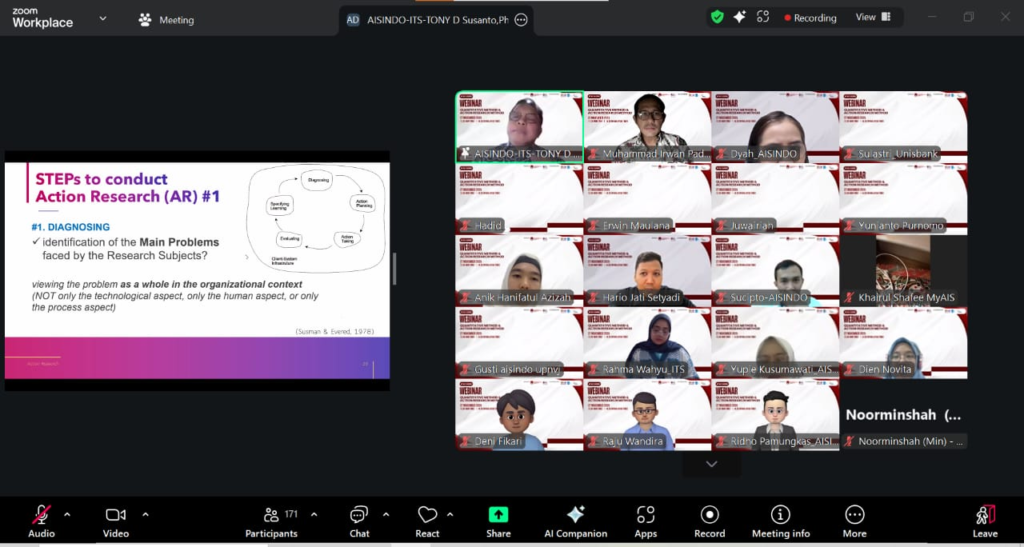Open the Zoom Workplace dropdown chevron
The height and width of the screenshot is (547, 1024).
pos(102,19)
